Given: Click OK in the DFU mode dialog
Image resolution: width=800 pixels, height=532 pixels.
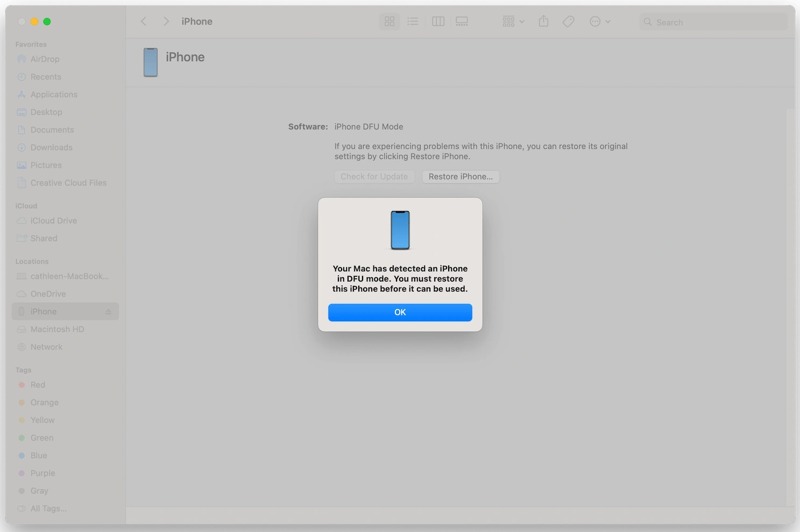Looking at the screenshot, I should [x=400, y=312].
